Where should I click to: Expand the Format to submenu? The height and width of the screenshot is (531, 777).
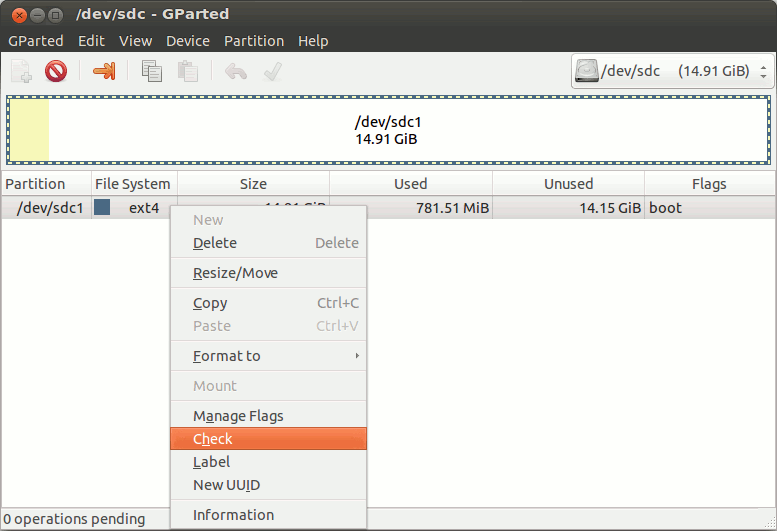[x=268, y=356]
